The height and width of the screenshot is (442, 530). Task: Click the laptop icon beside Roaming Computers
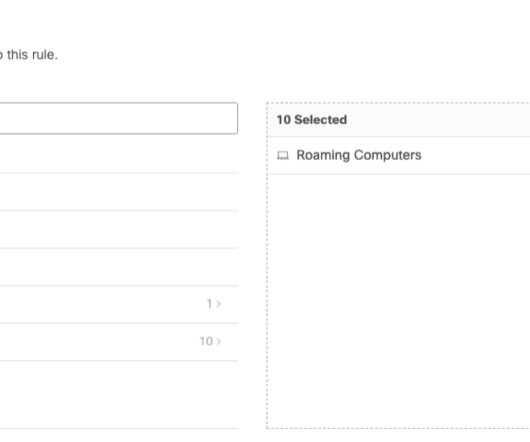click(283, 155)
